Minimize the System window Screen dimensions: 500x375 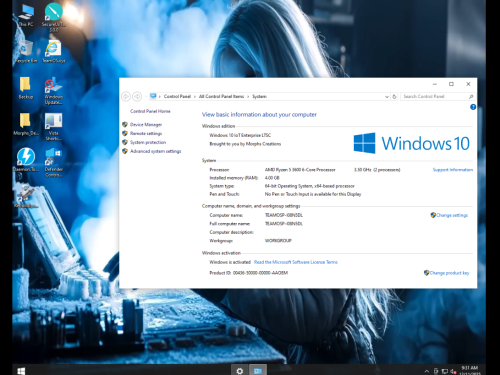[435, 84]
